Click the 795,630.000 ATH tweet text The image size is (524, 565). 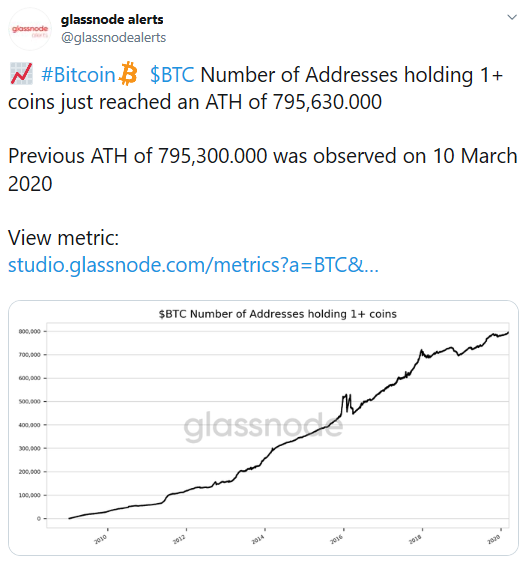pos(327,102)
